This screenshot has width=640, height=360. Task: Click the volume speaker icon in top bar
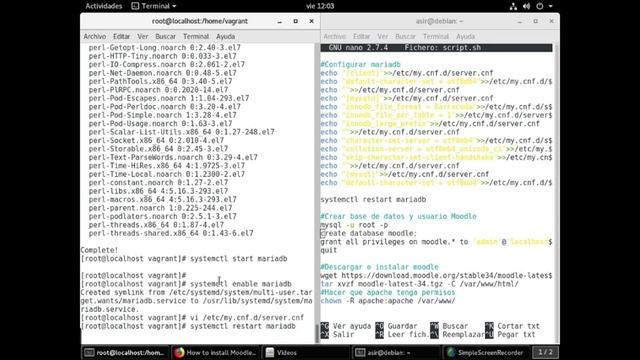coord(526,6)
